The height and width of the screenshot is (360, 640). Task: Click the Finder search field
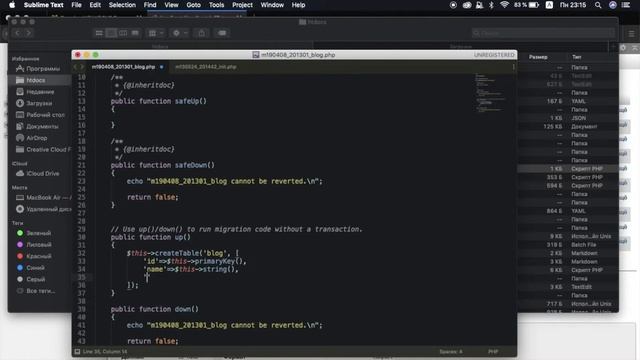543,33
